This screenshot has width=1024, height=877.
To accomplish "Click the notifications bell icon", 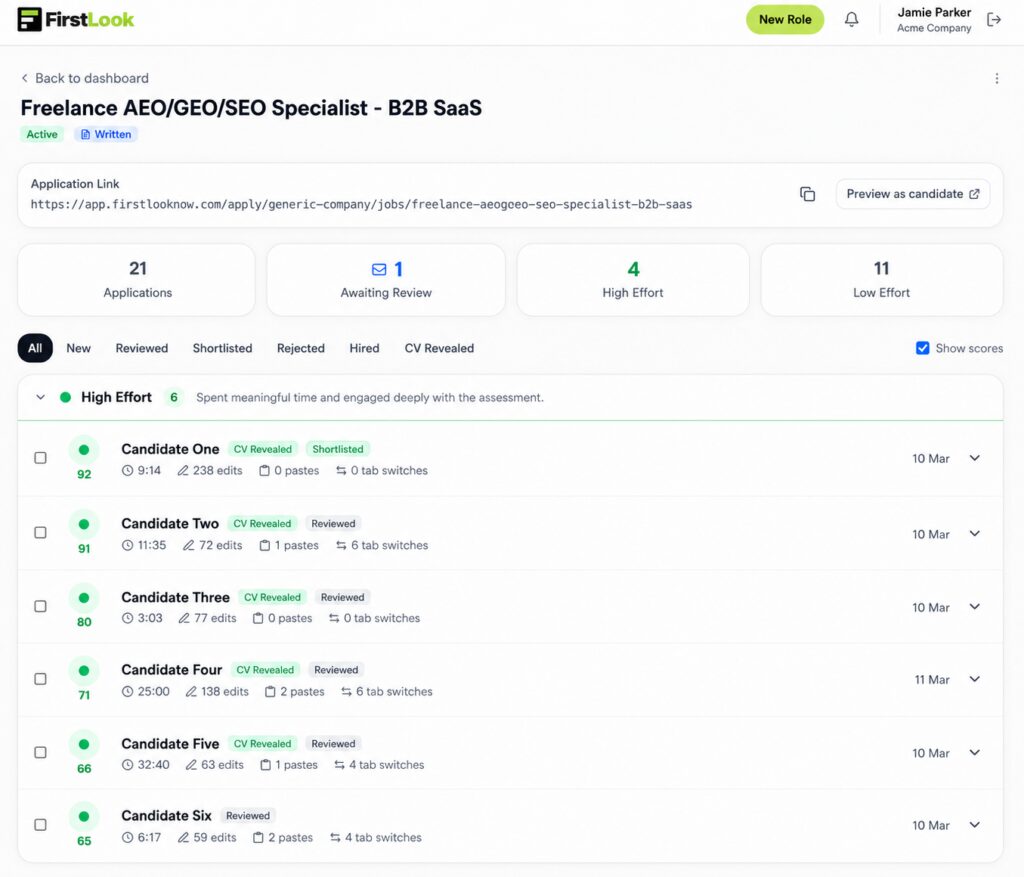I will [x=851, y=20].
